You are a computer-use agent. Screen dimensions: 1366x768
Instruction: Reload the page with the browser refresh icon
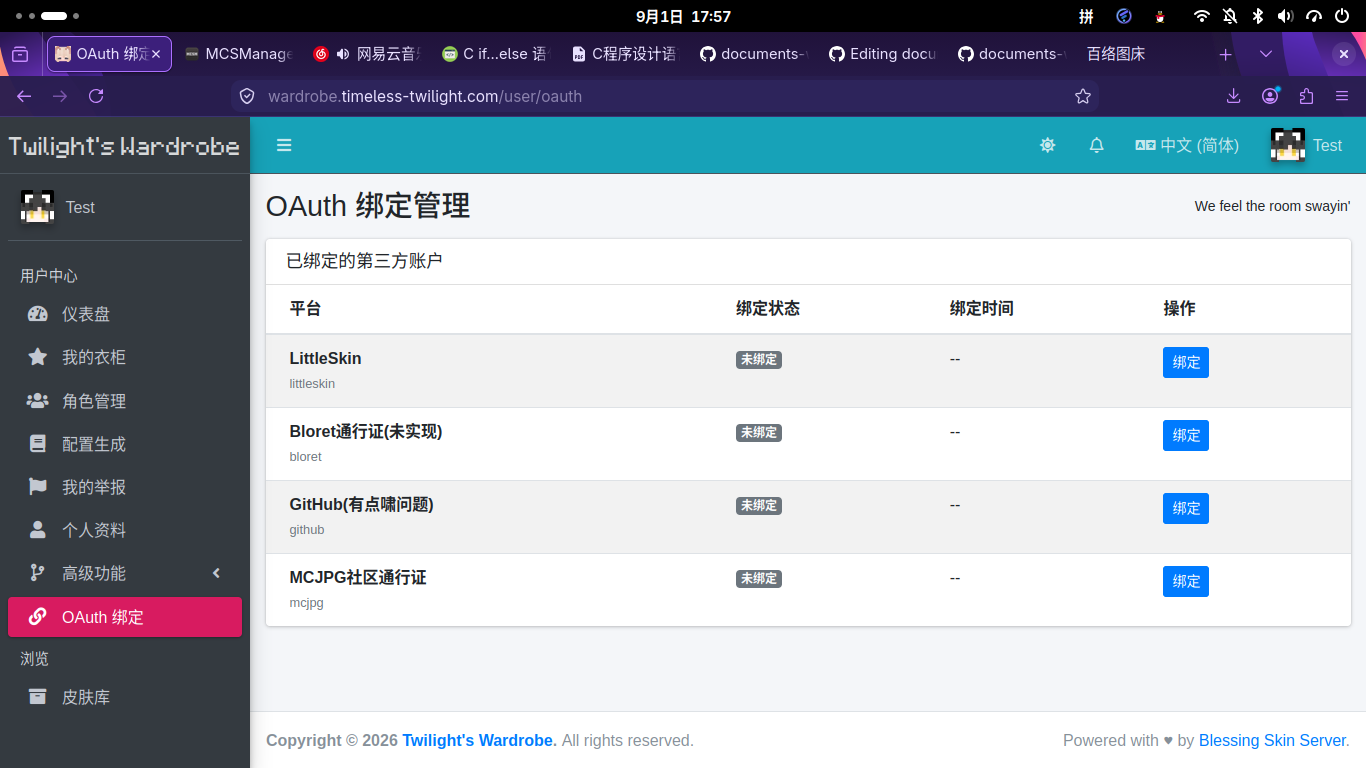(96, 96)
